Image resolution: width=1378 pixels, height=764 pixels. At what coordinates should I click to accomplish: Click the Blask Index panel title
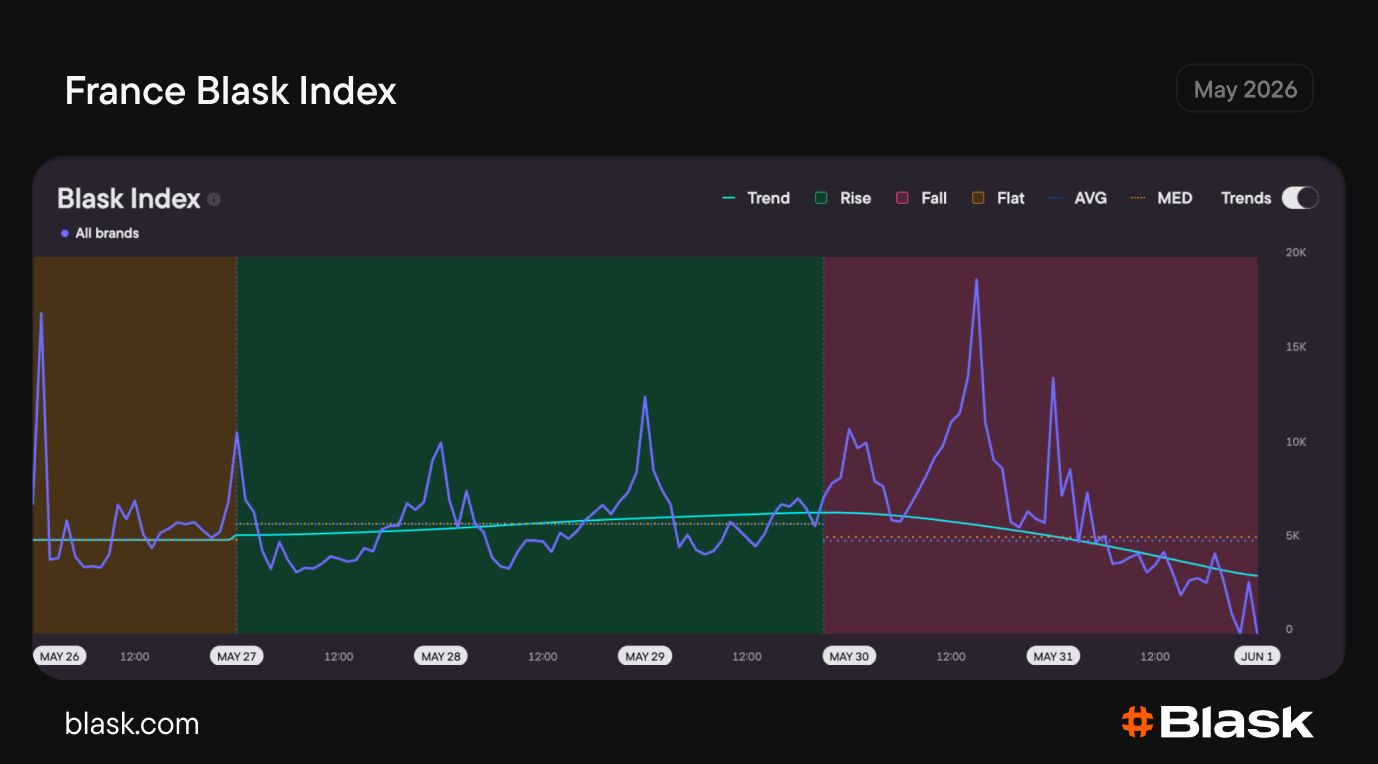point(129,199)
